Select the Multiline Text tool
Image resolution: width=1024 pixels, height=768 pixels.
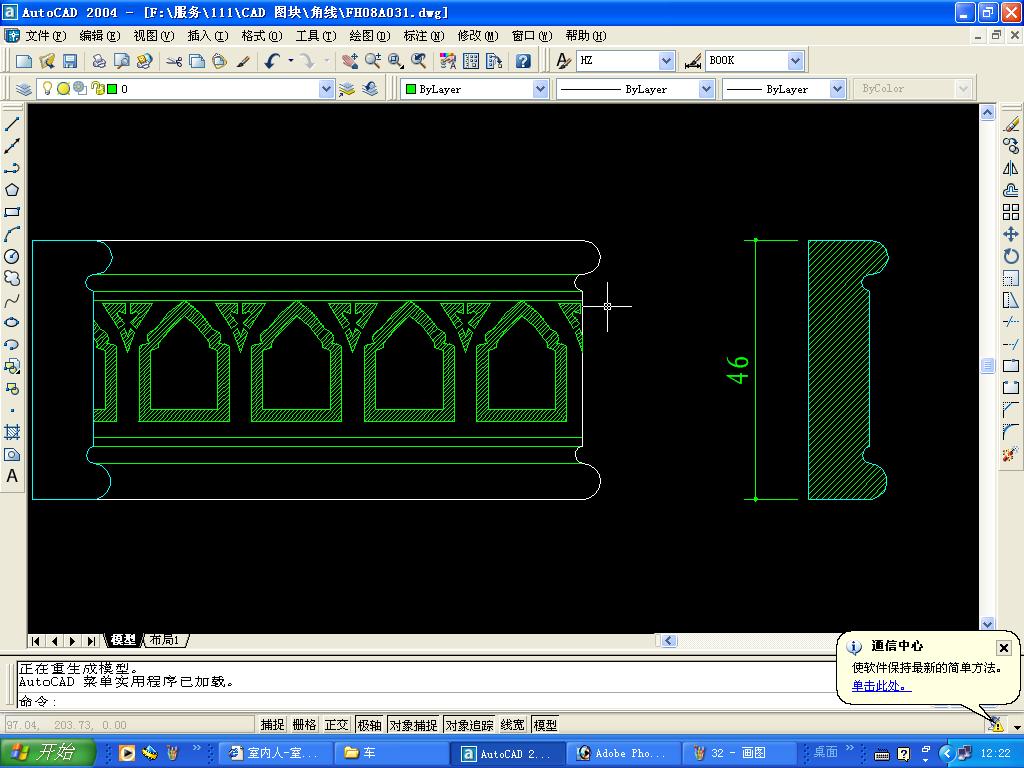click(x=12, y=476)
